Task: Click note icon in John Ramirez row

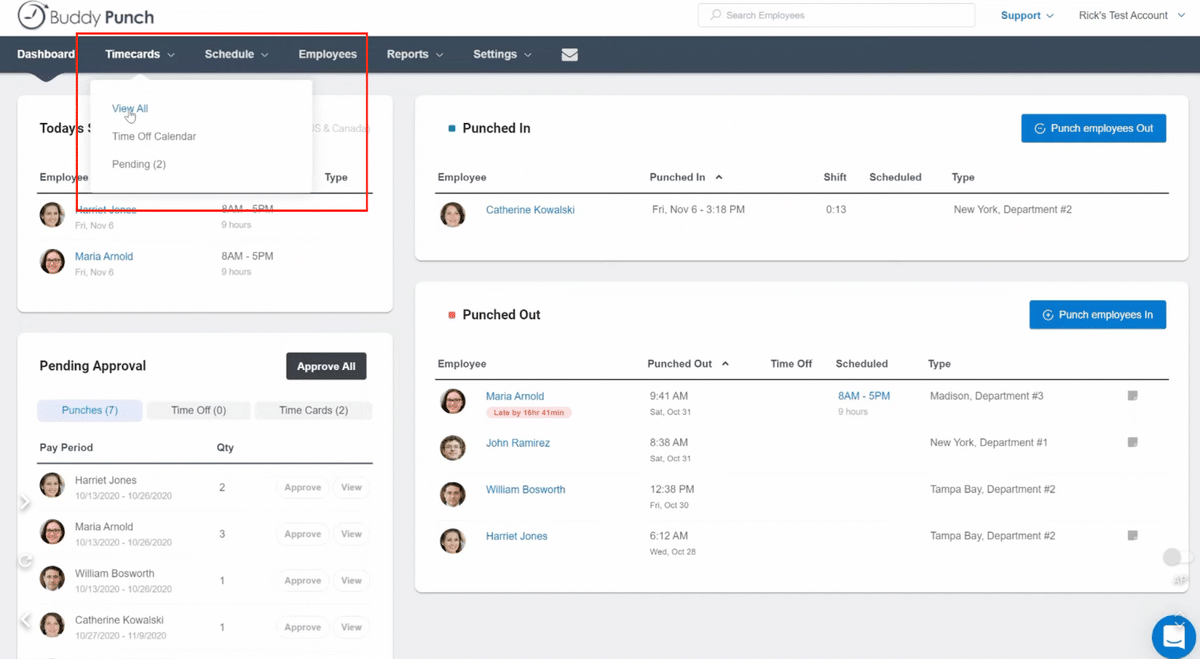Action: tap(1133, 442)
